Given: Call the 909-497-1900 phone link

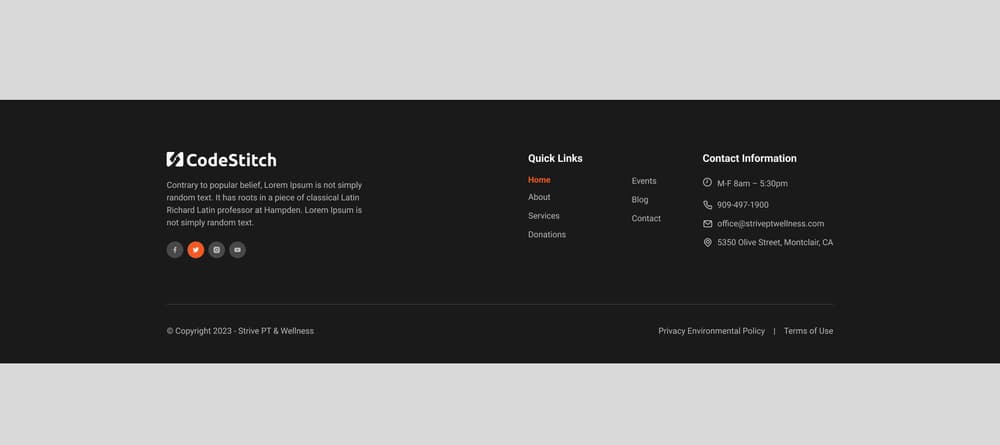Looking at the screenshot, I should 742,205.
